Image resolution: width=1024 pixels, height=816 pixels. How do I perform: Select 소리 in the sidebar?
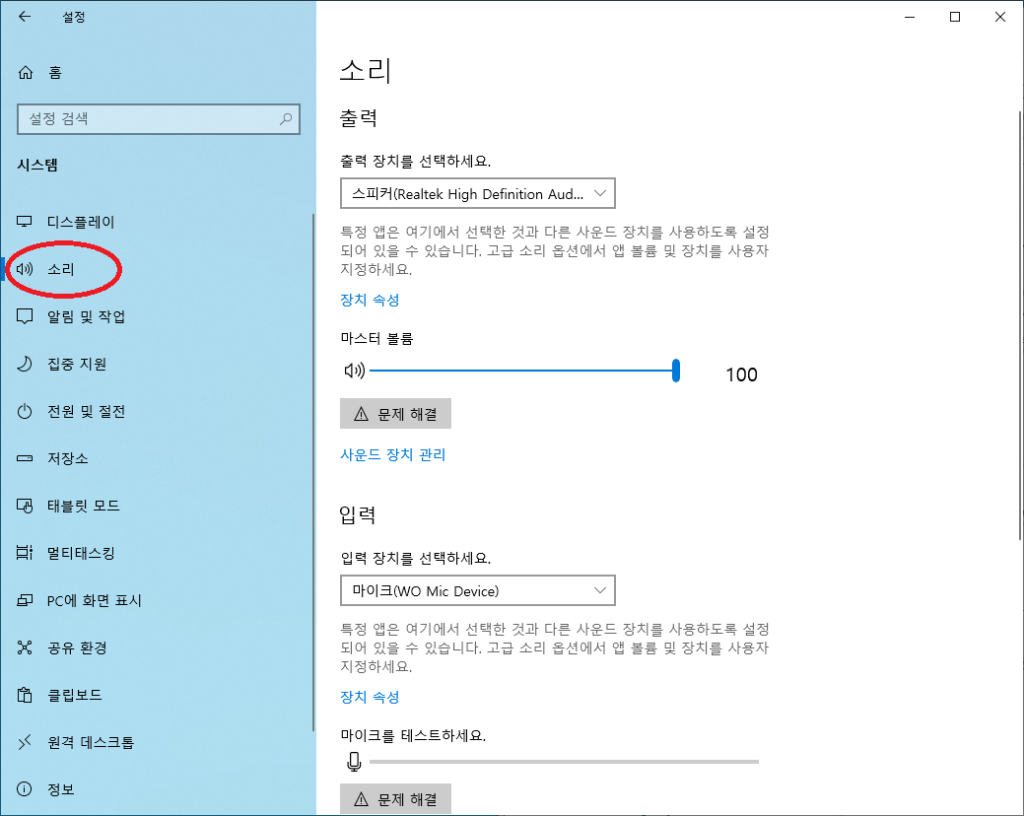pos(61,270)
